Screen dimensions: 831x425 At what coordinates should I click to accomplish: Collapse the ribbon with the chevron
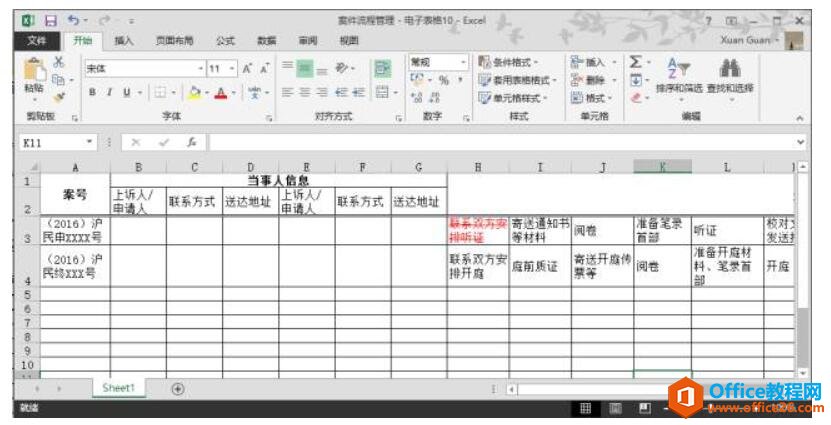(x=799, y=119)
